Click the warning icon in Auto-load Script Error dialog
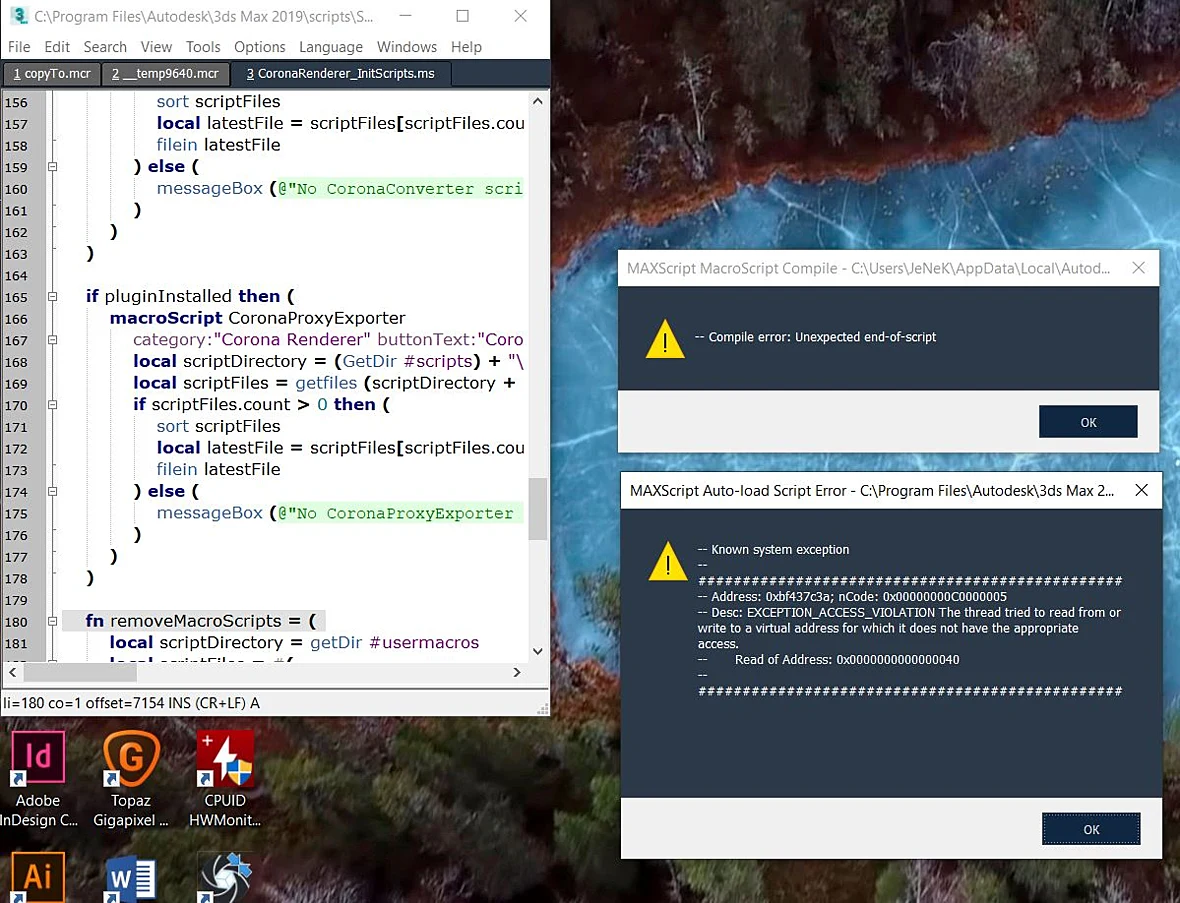Image resolution: width=1180 pixels, height=903 pixels. pyautogui.click(x=668, y=561)
